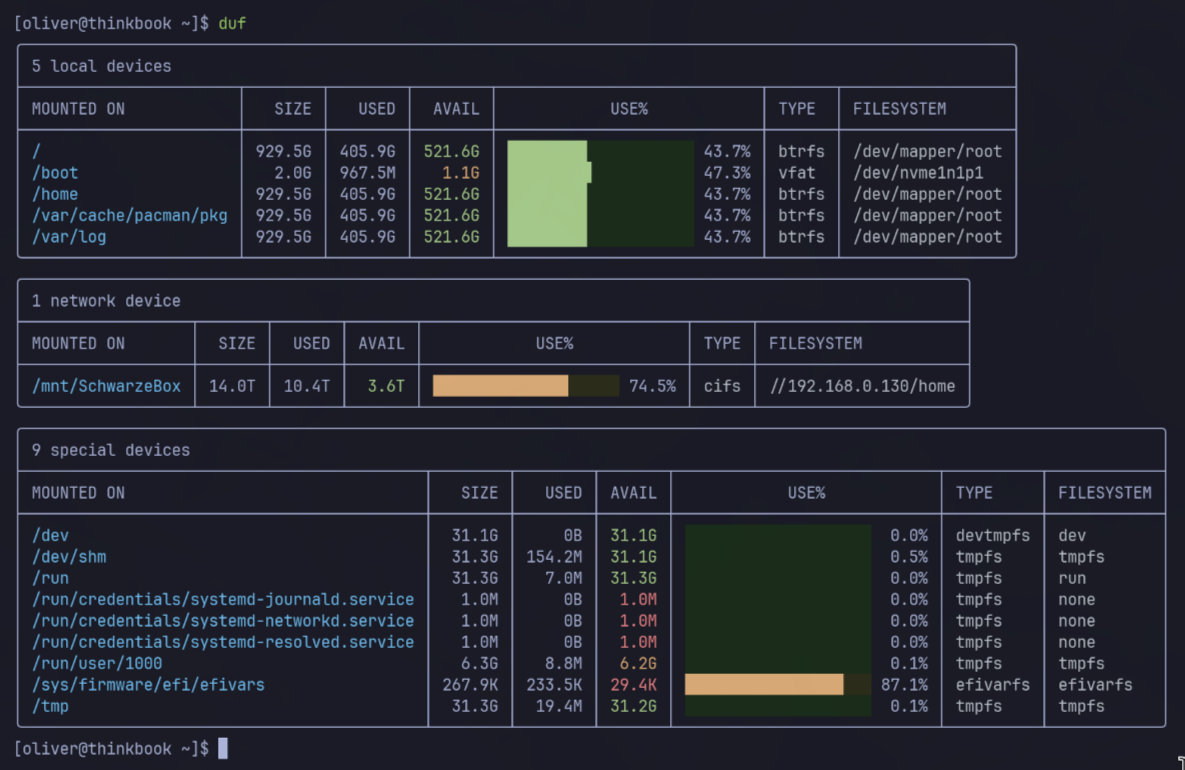Screen dimensions: 1185x770
Task: Click the /dev/nvme1n1p1 filesystem entry
Action: (x=918, y=173)
